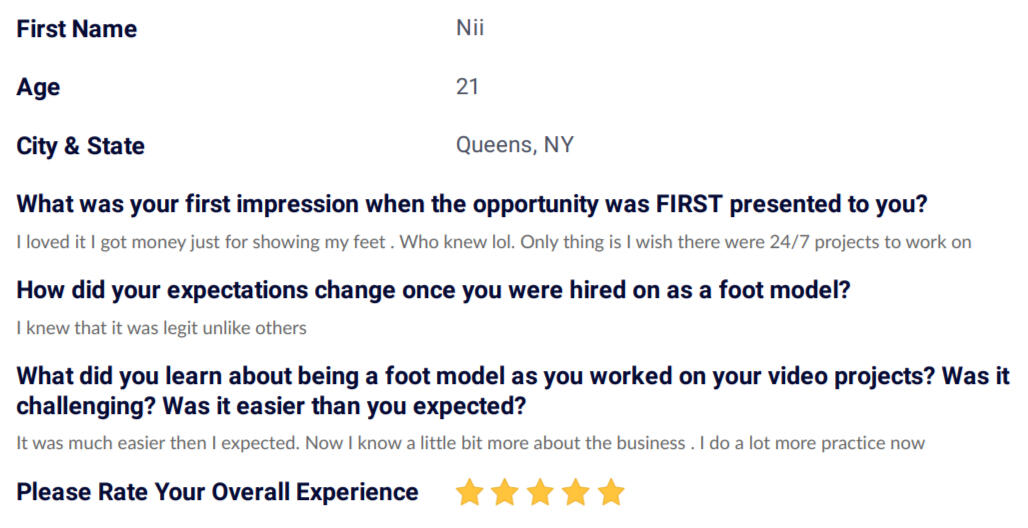Click the fourth rating star
The image size is (1028, 528).
(x=576, y=492)
